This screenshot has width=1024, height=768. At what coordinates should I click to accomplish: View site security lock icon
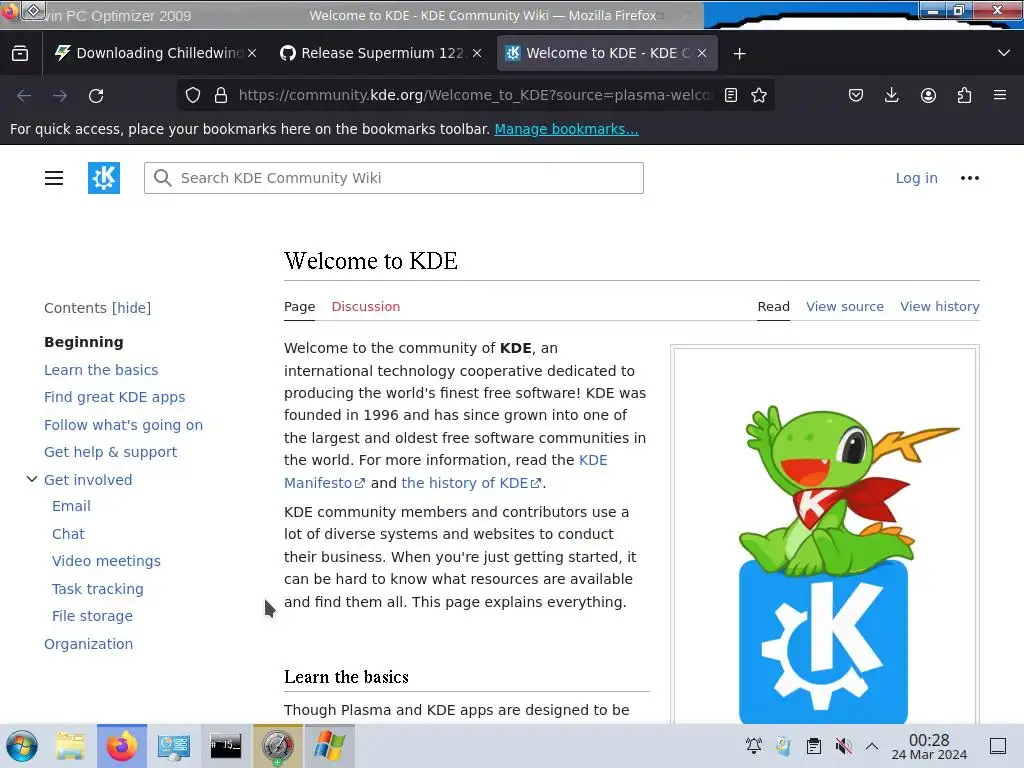point(221,95)
